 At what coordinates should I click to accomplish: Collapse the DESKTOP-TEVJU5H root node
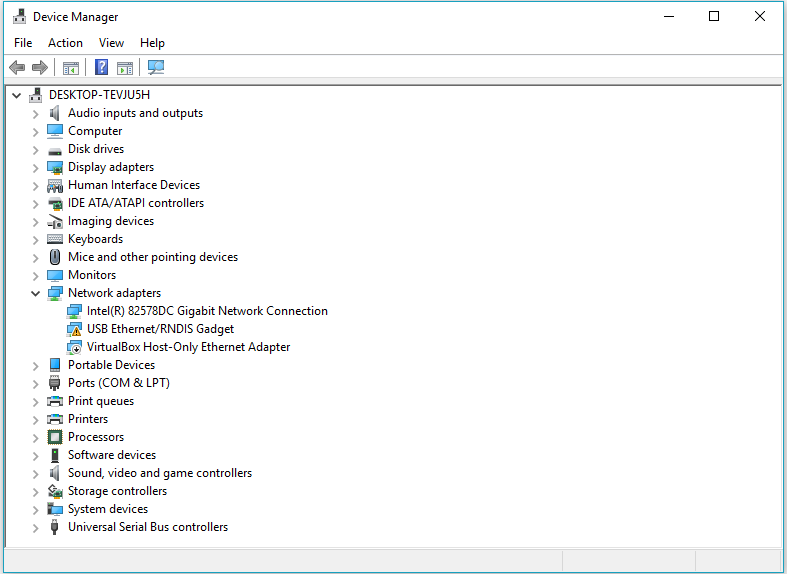pos(17,95)
